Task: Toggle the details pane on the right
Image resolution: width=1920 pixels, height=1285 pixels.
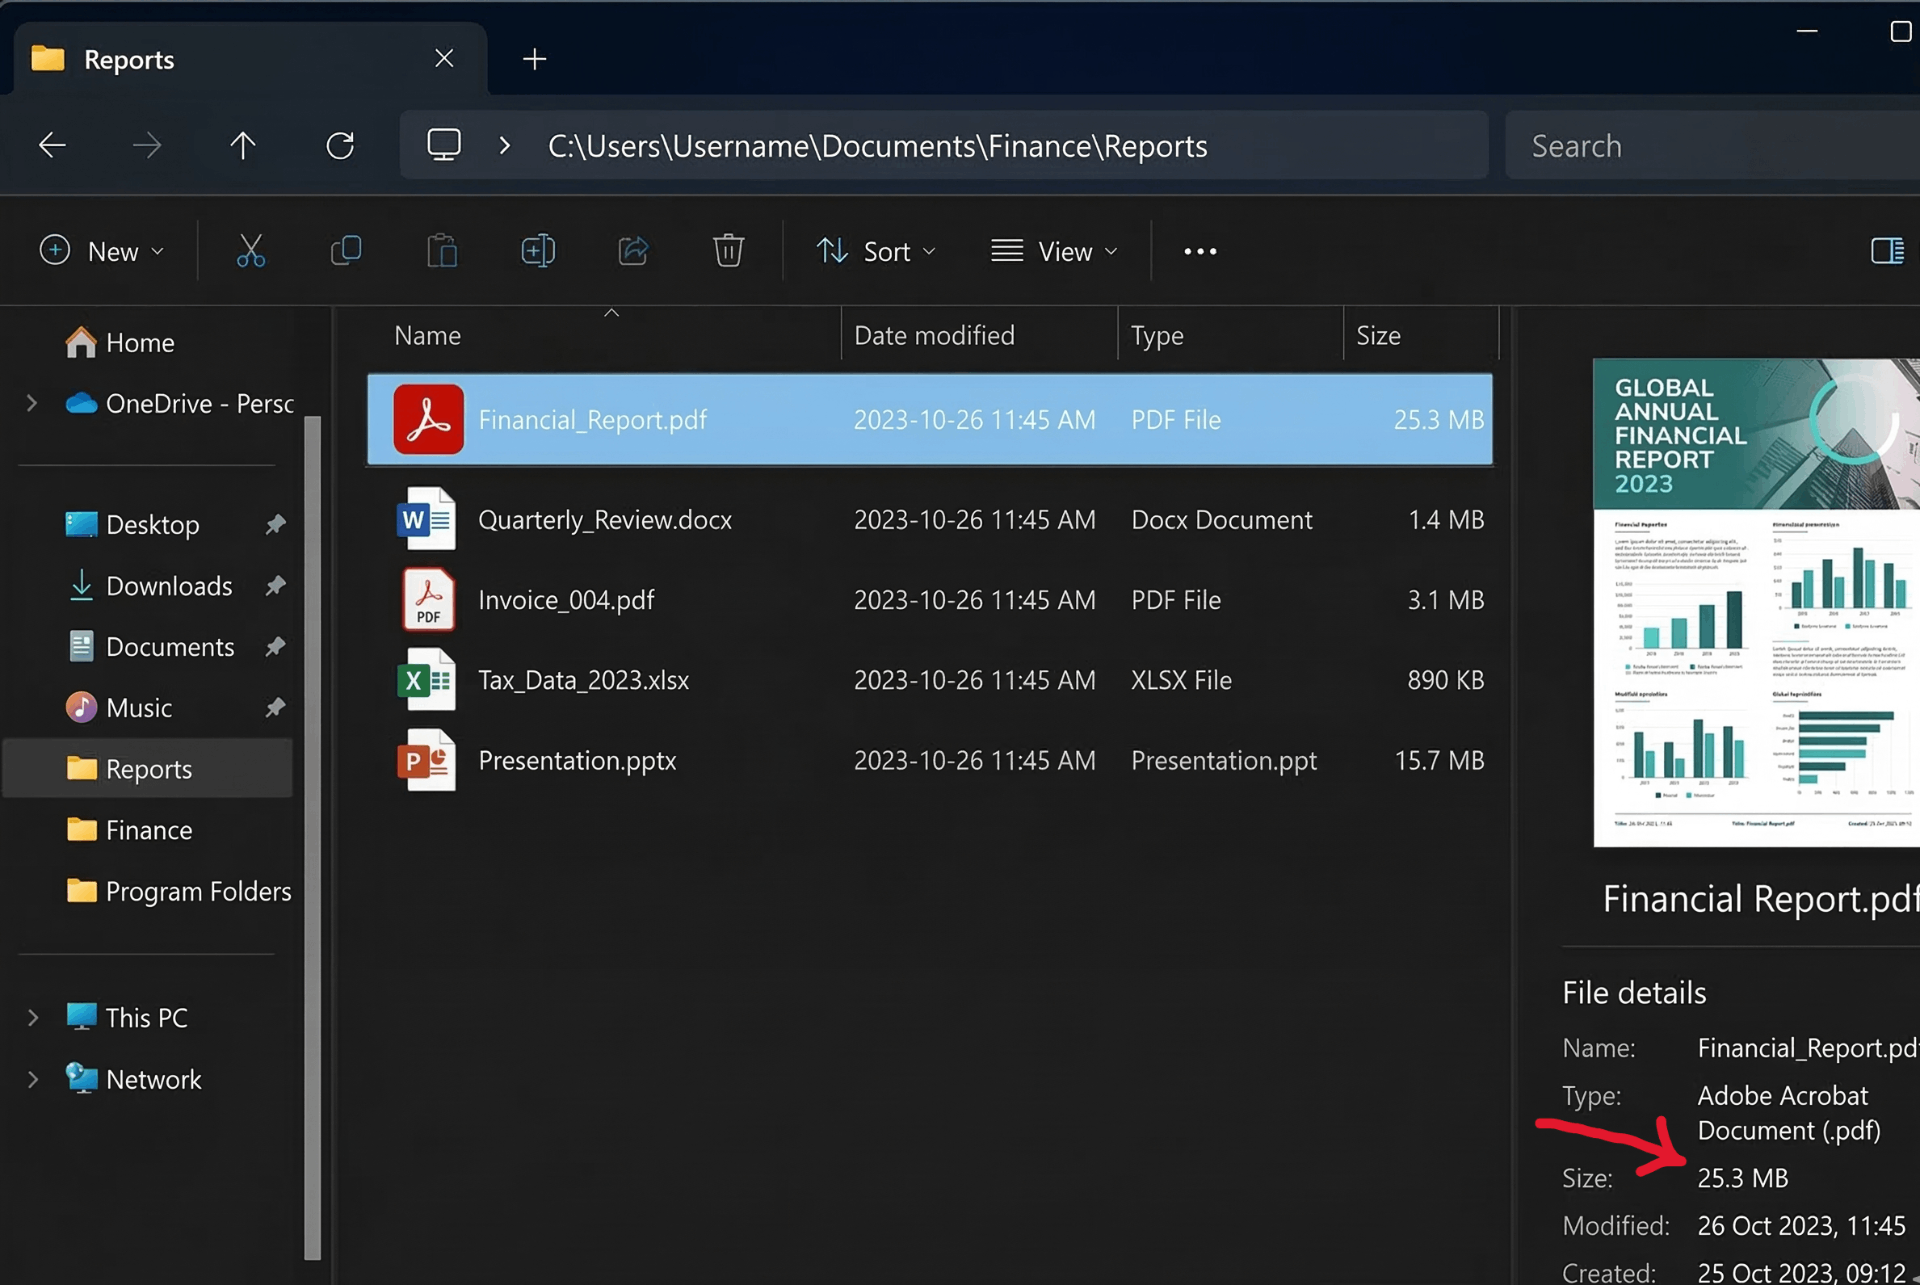Action: click(x=1888, y=251)
